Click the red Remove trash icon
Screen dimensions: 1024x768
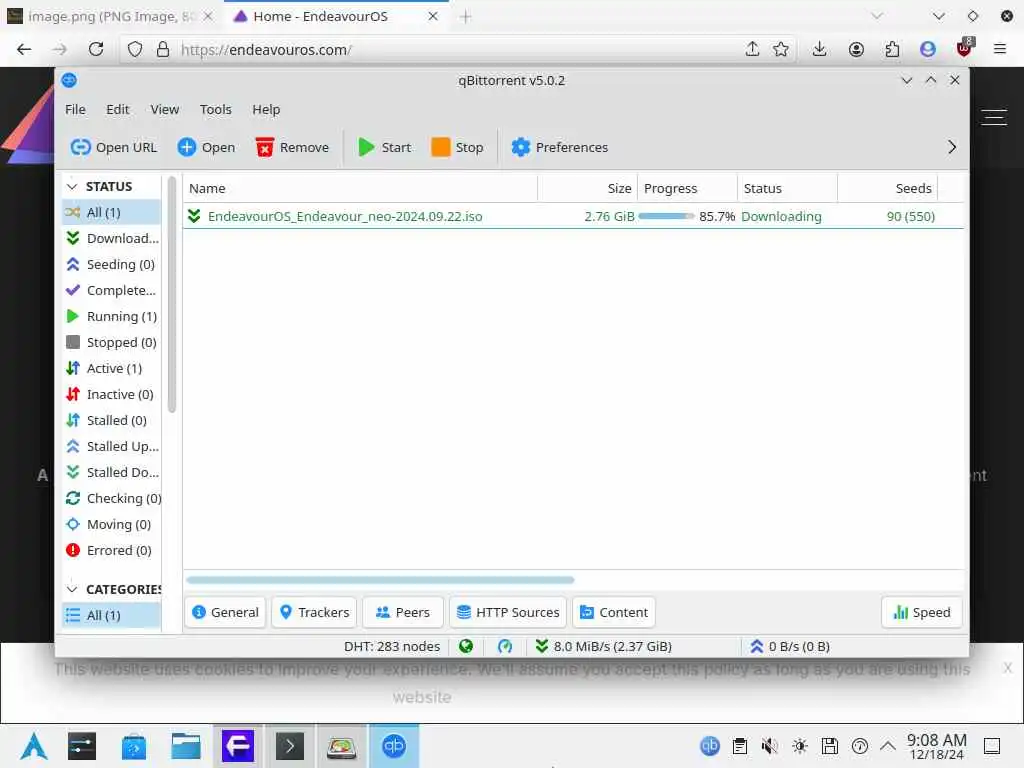pyautogui.click(x=264, y=147)
